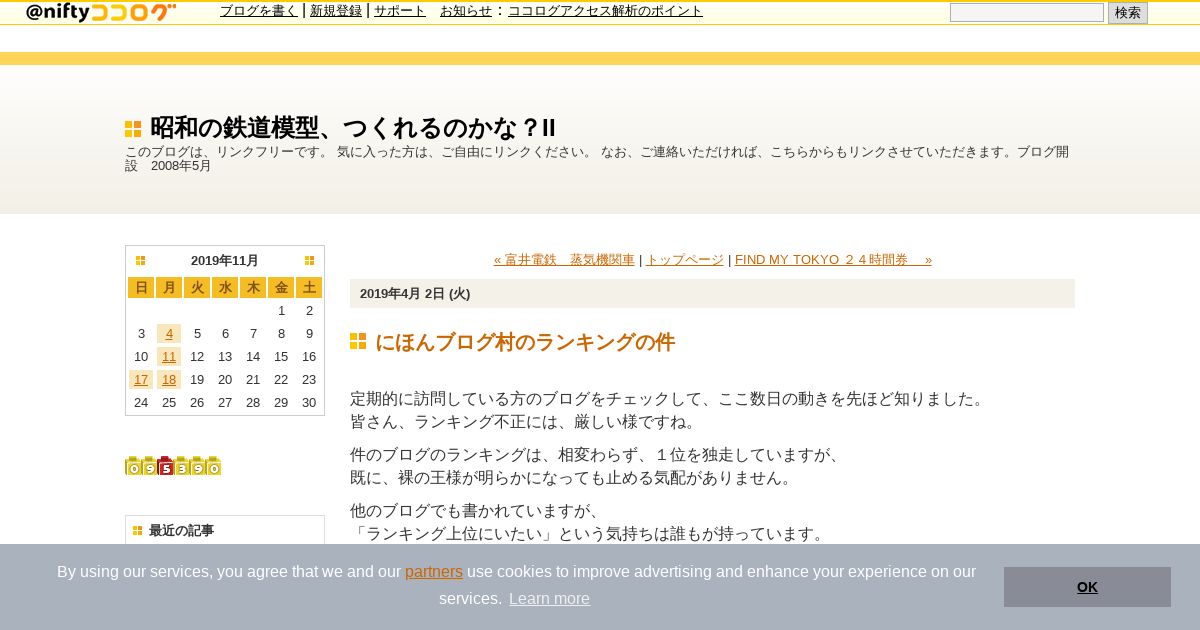
Task: Open previous post 富井電鉄 蒸気機関車
Action: pyautogui.click(x=564, y=260)
